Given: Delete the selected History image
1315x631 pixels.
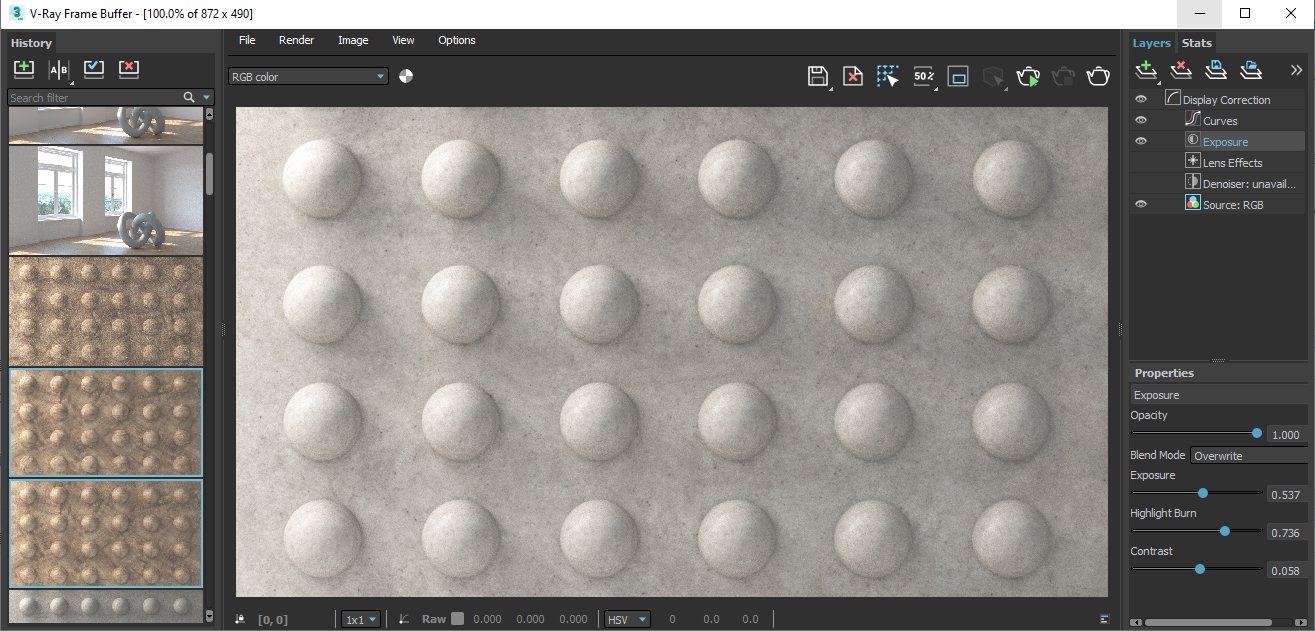Looking at the screenshot, I should point(129,69).
